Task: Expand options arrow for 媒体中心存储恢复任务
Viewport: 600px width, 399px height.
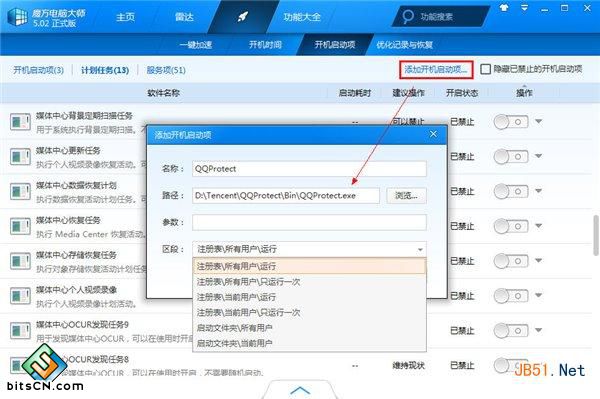Action: 539,261
